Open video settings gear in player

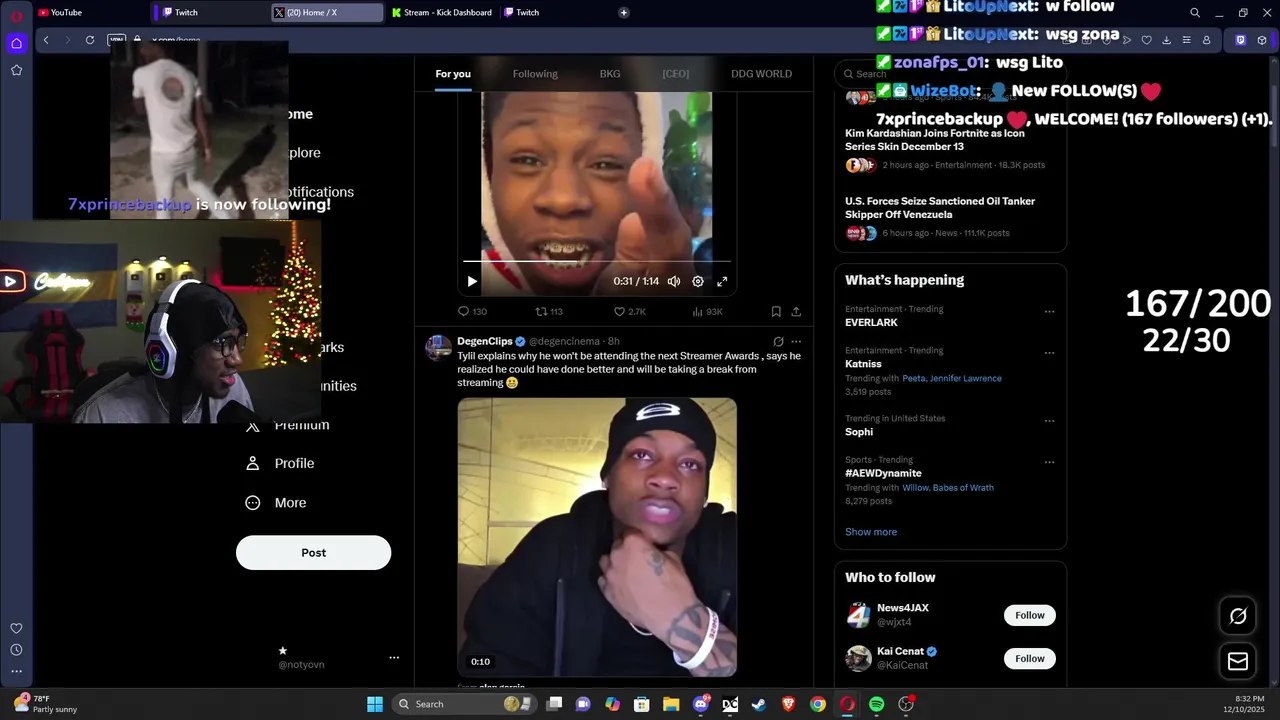point(698,281)
